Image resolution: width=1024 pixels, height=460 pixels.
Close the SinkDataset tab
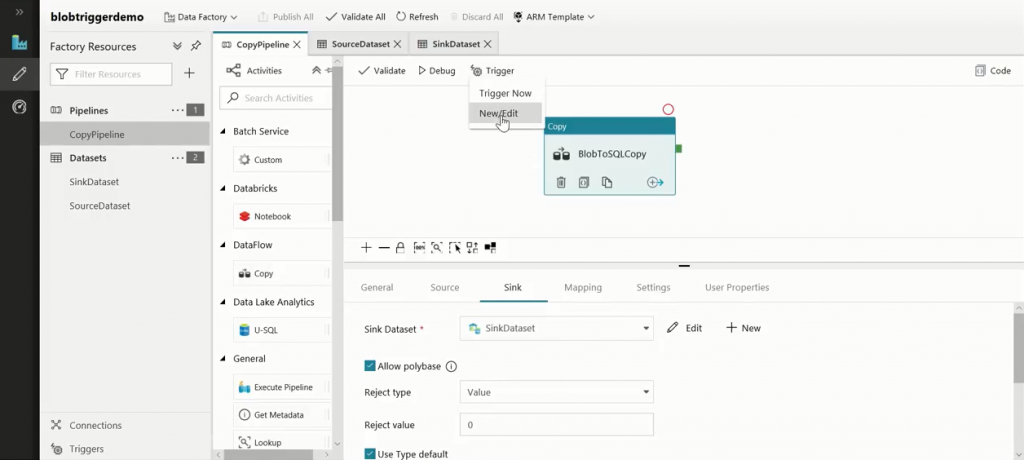pos(487,44)
